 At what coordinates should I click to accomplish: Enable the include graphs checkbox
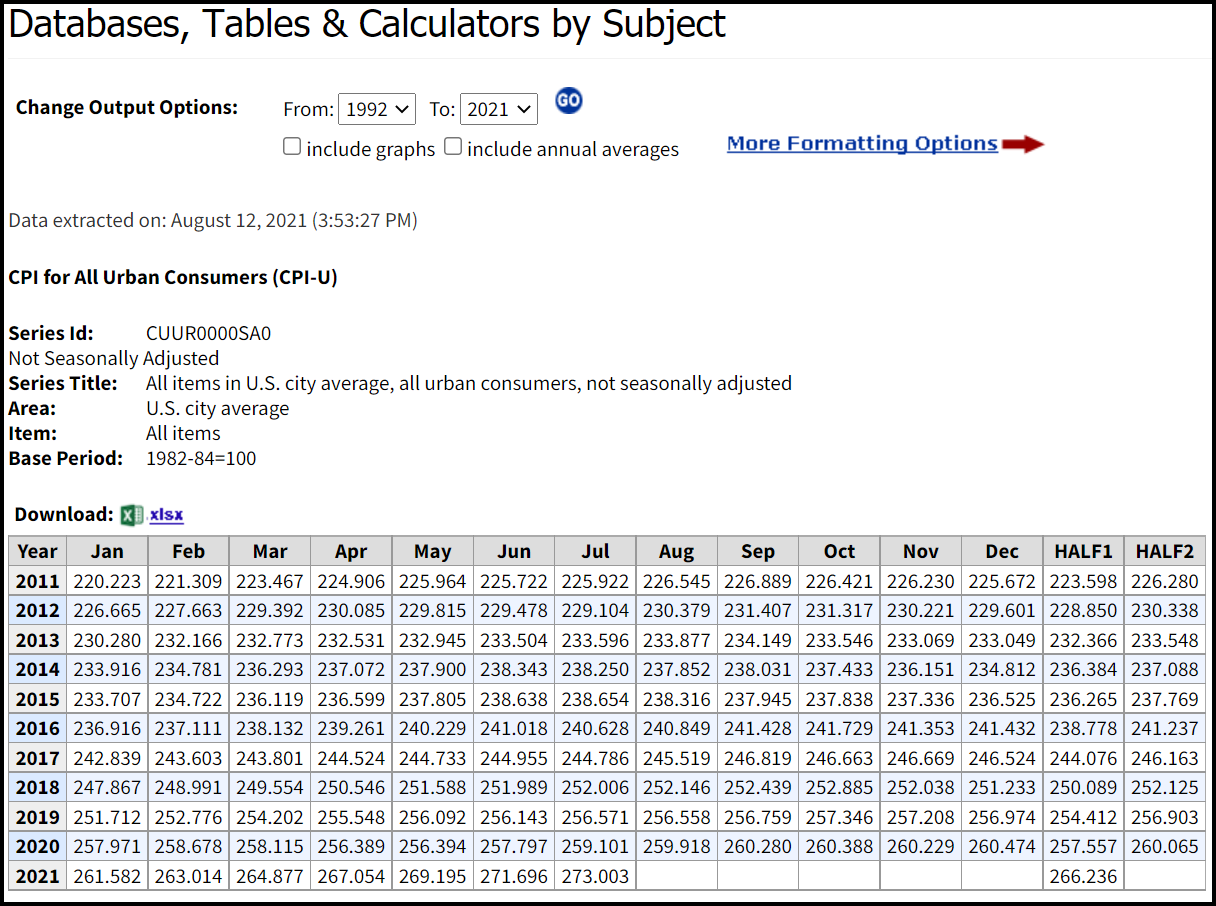pos(292,147)
